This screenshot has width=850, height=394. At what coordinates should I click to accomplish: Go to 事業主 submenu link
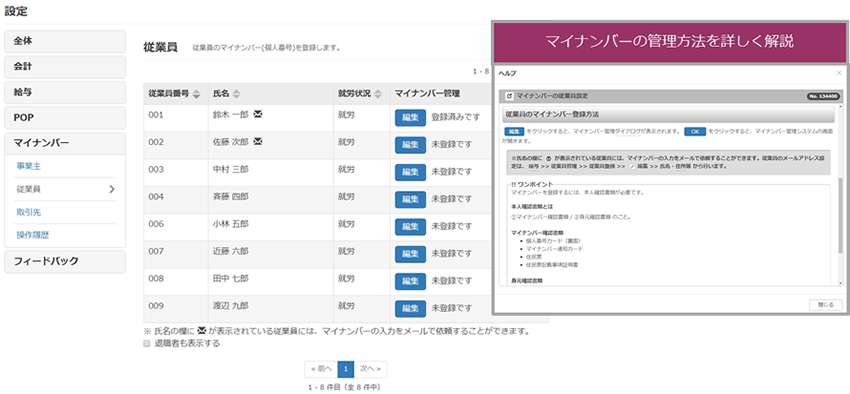[29, 166]
